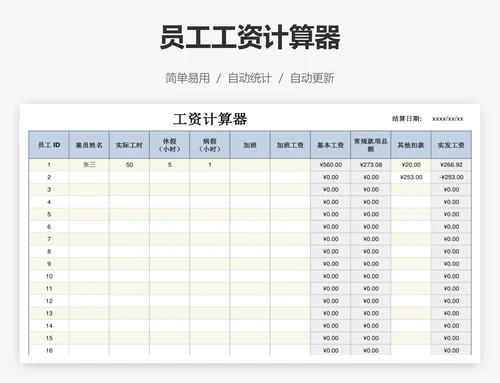Click the 其他扣款 column header
Screen dimensions: 500x383
pyautogui.click(x=411, y=145)
